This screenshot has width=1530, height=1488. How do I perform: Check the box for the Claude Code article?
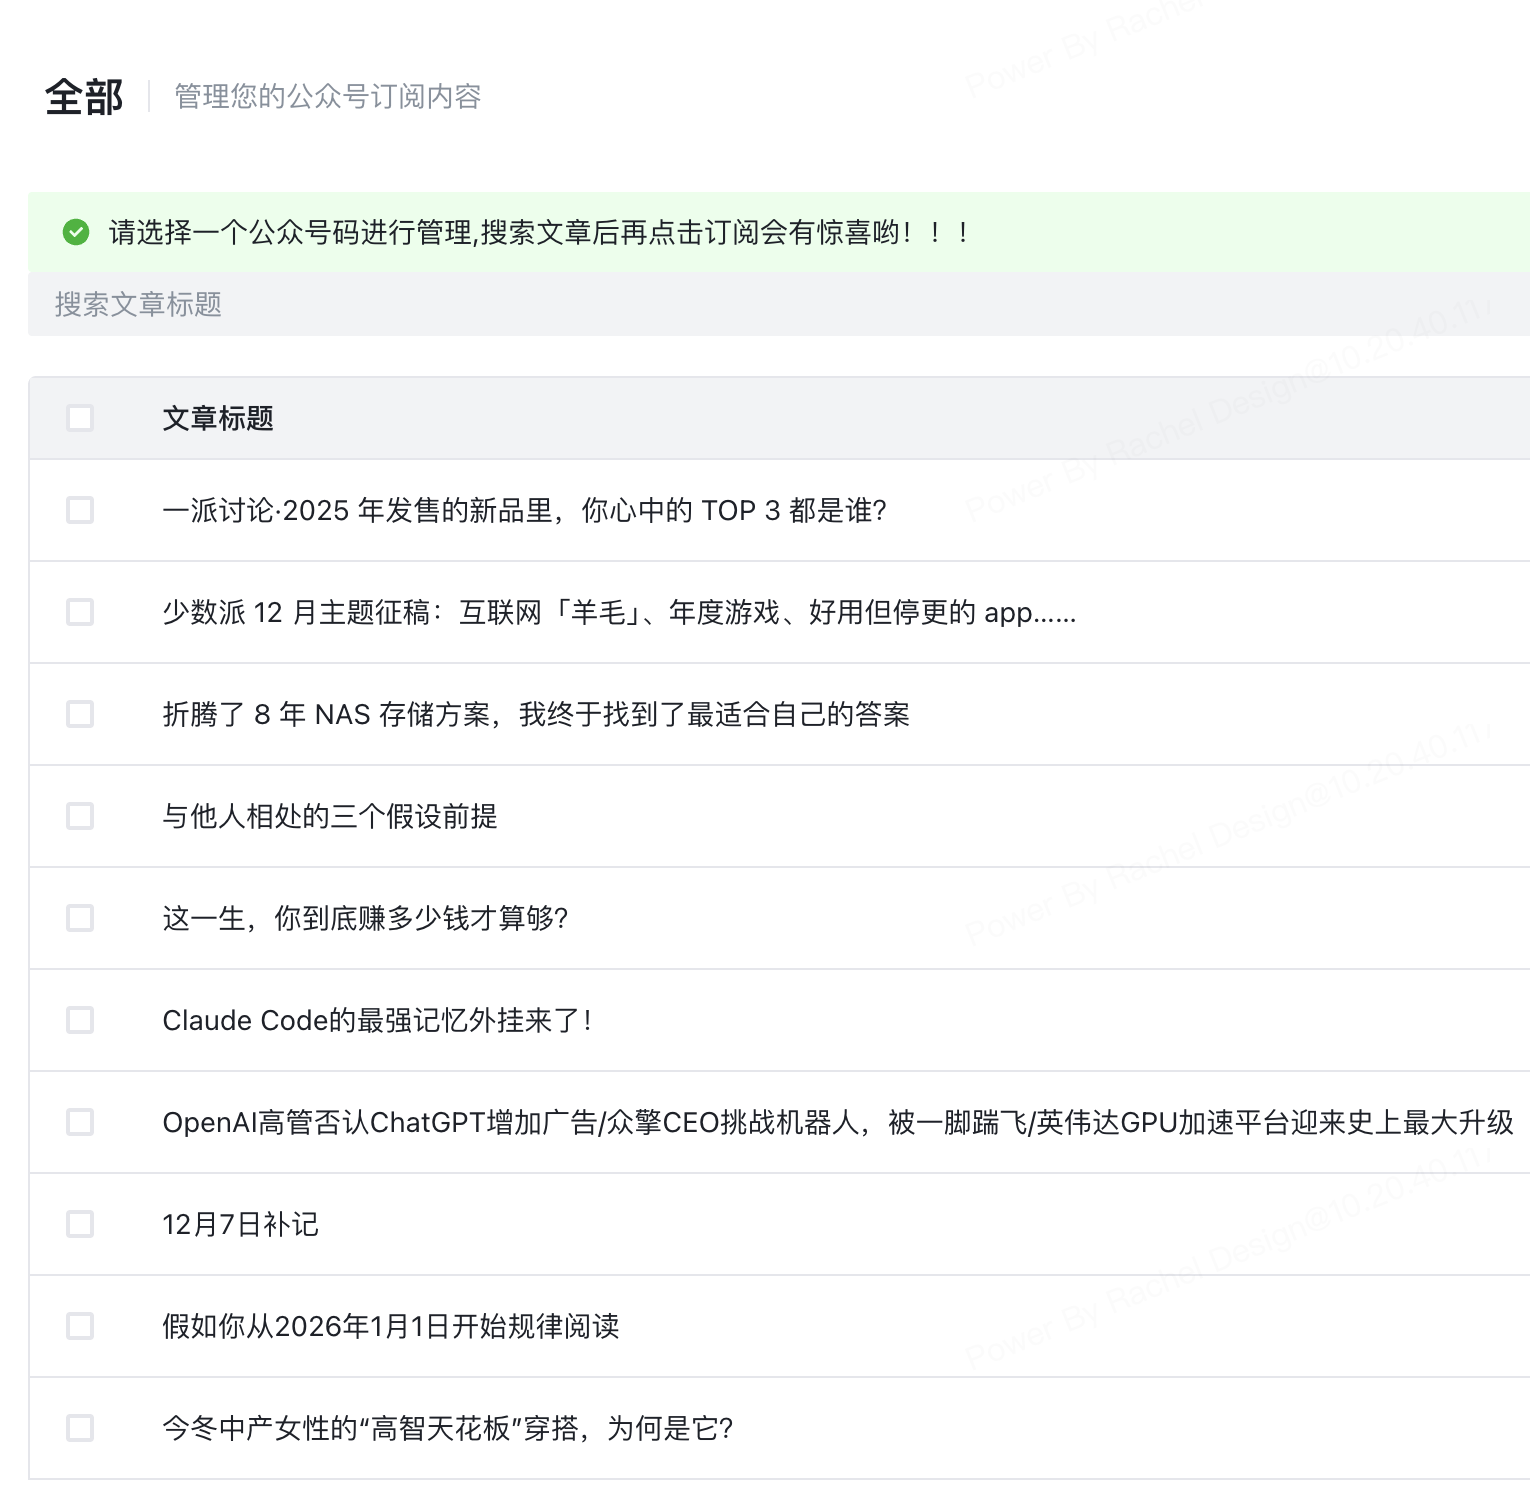point(80,1021)
